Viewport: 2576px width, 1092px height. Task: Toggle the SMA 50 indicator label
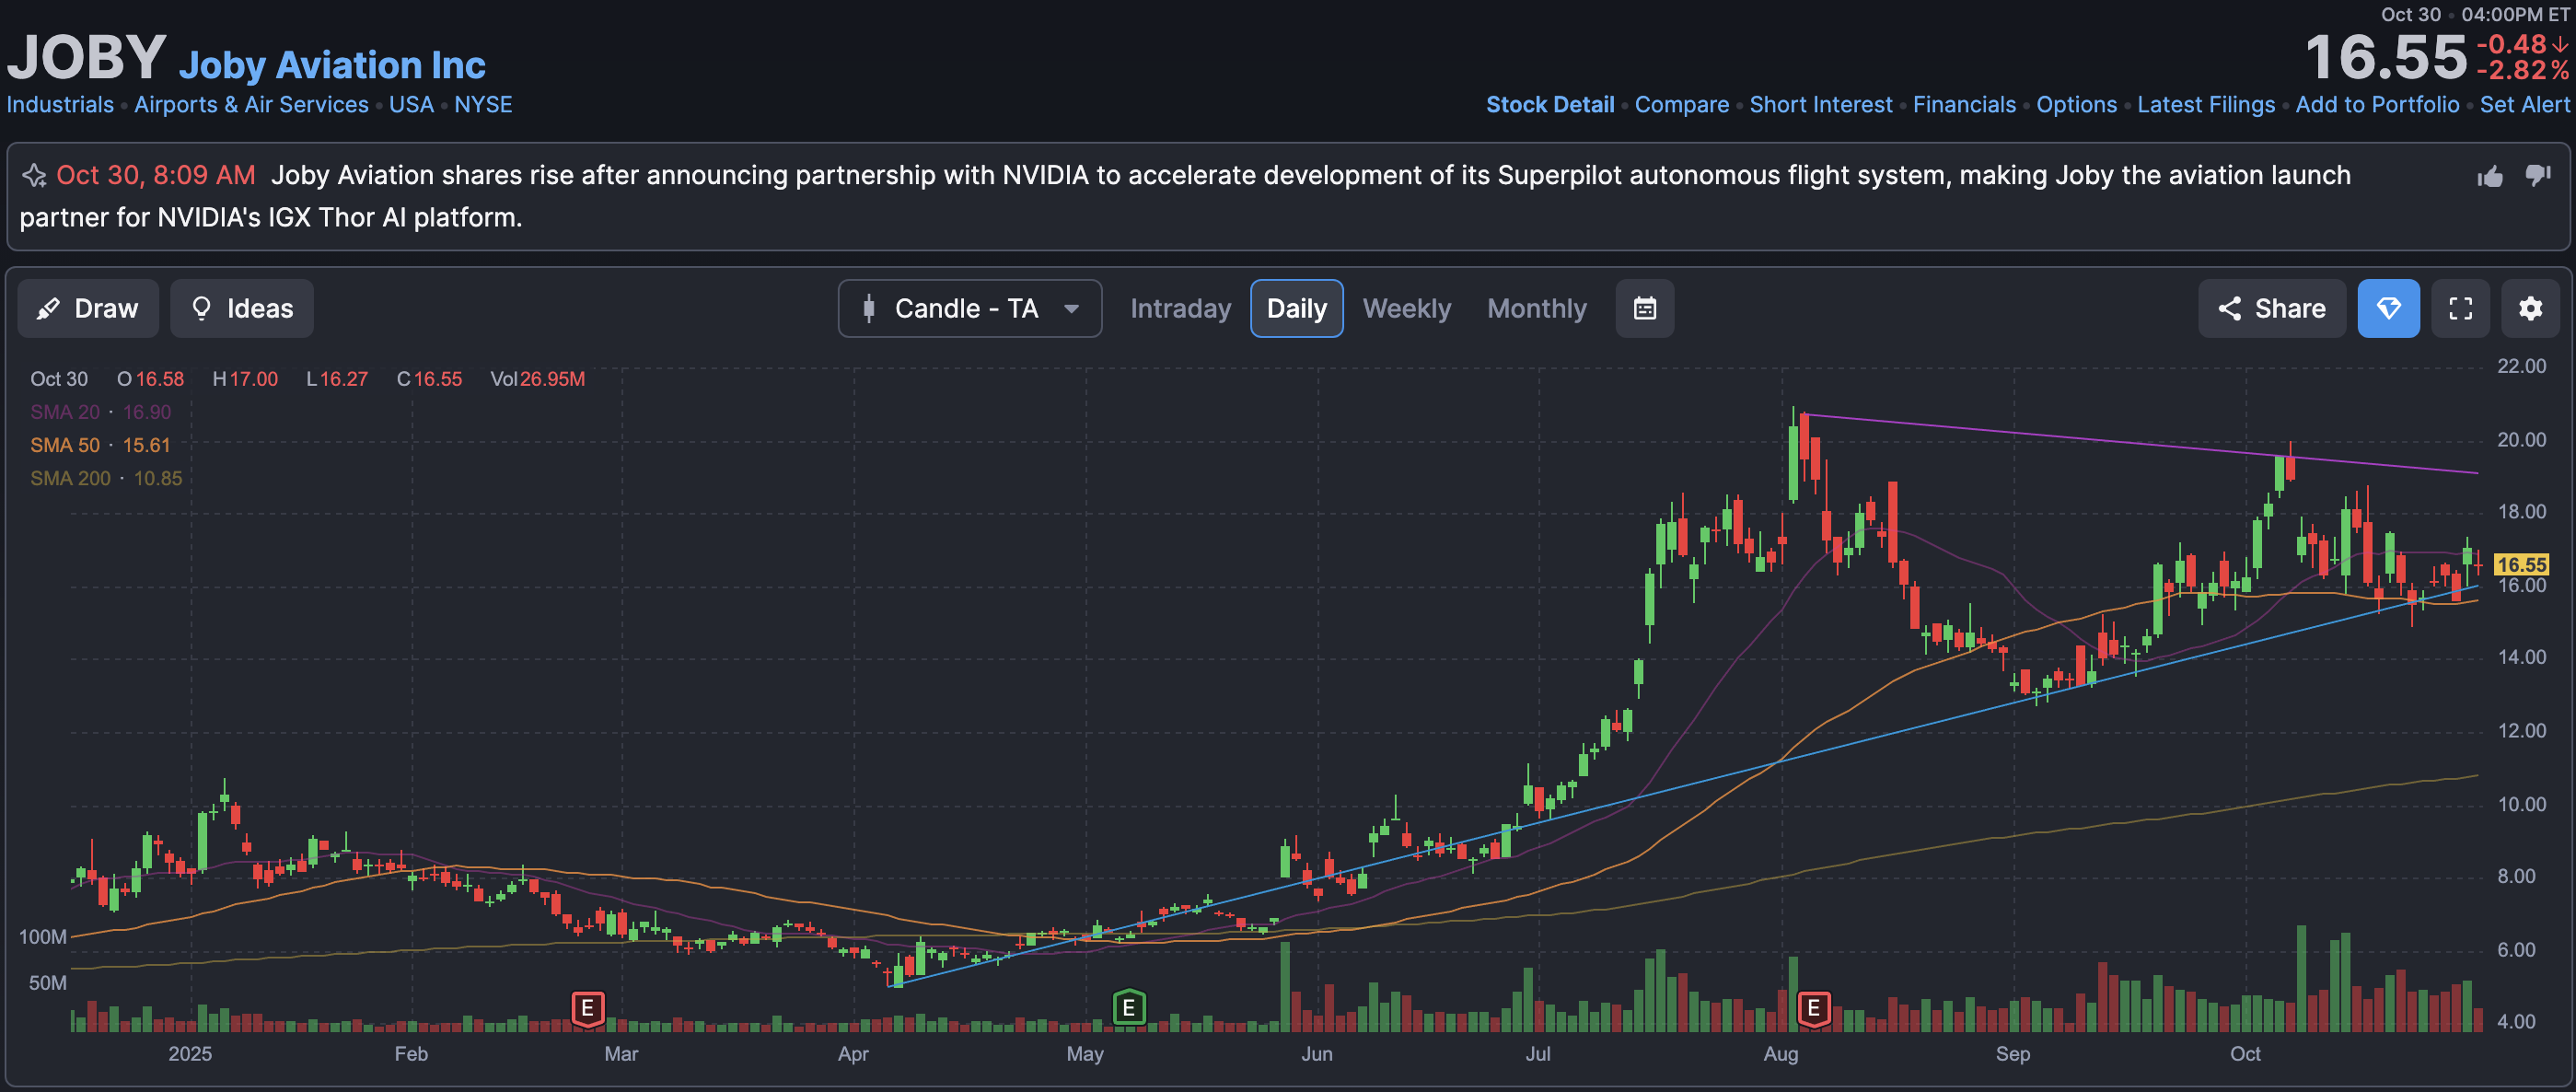[x=64, y=445]
